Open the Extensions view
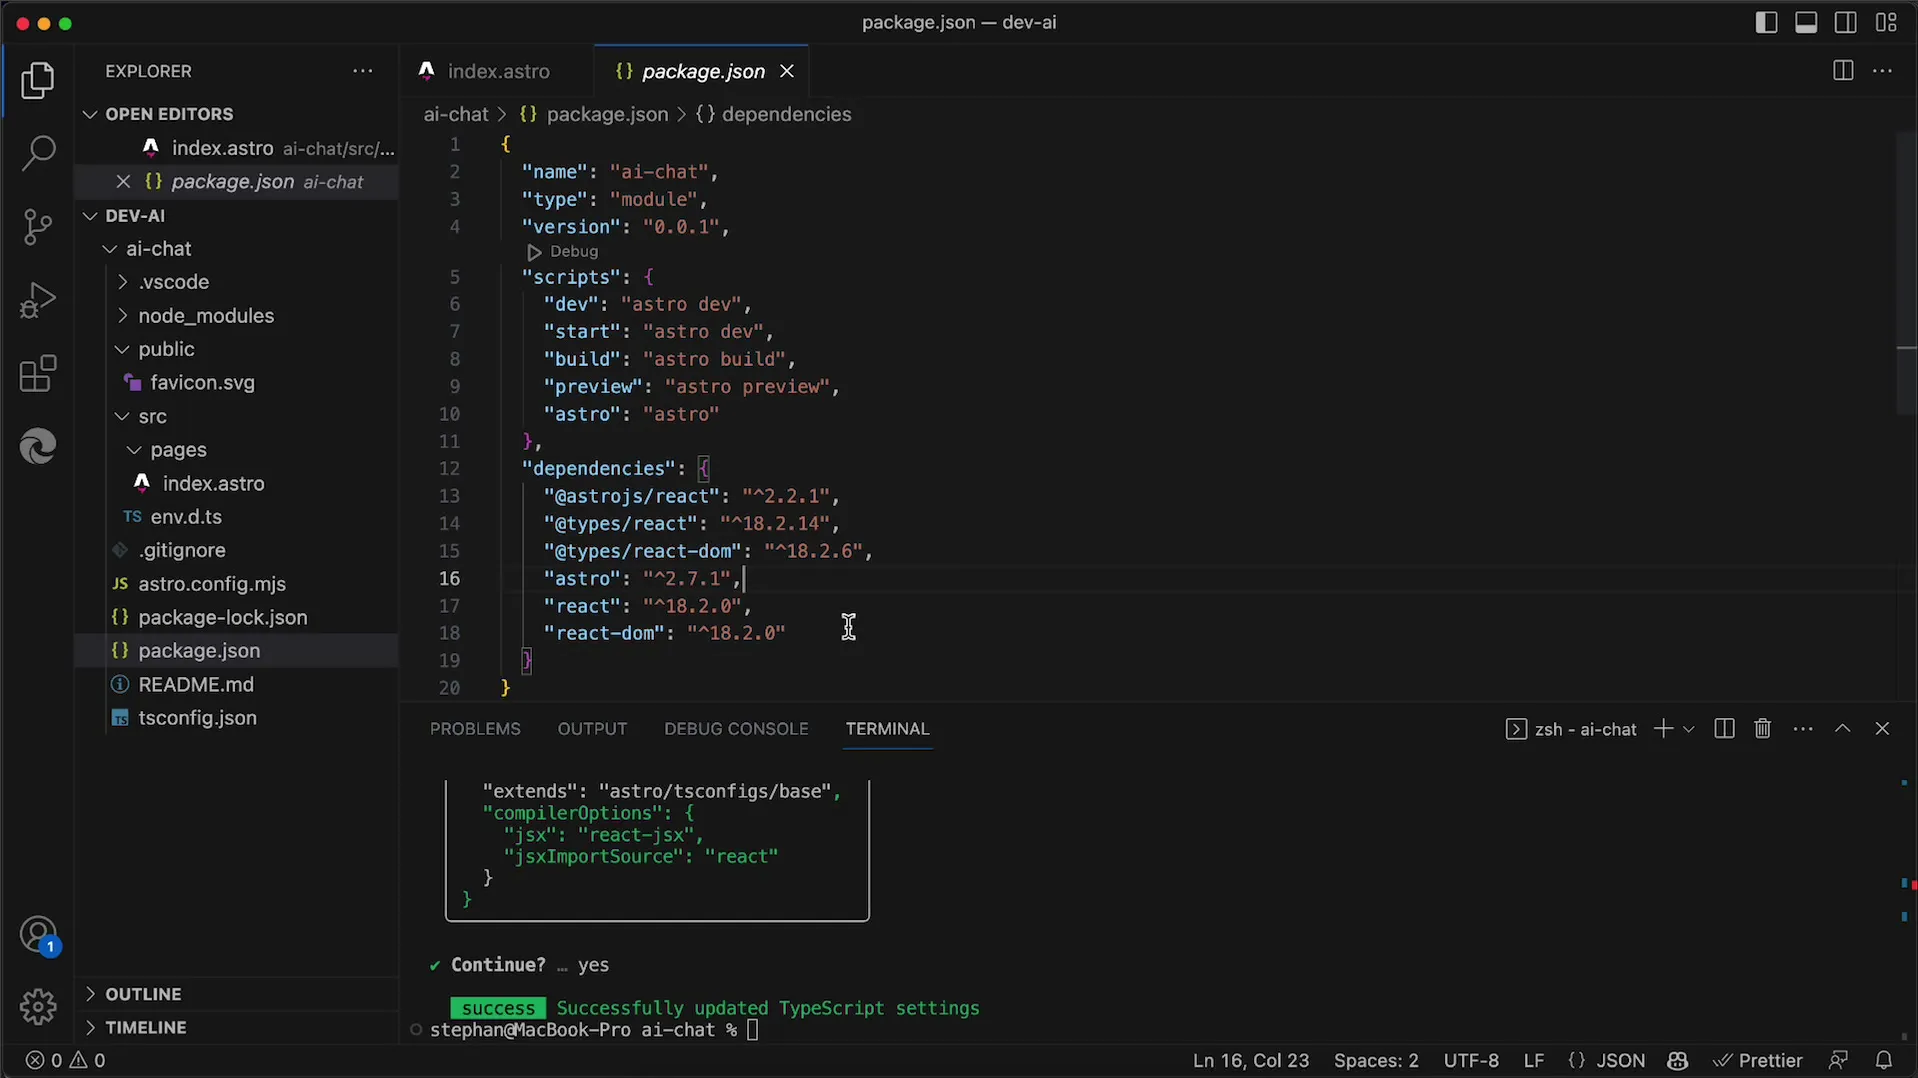The width and height of the screenshot is (1918, 1078). (38, 374)
